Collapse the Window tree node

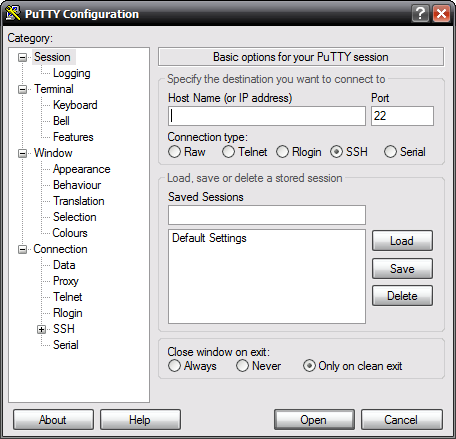pos(22,153)
